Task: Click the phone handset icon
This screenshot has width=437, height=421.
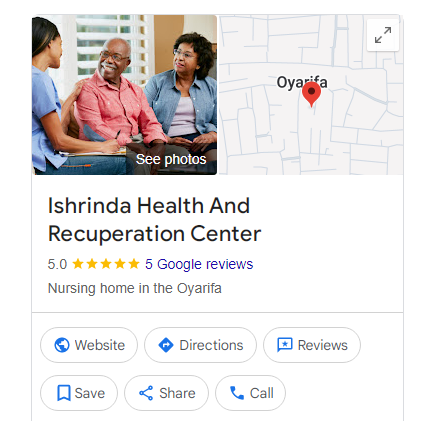Action: [x=237, y=393]
